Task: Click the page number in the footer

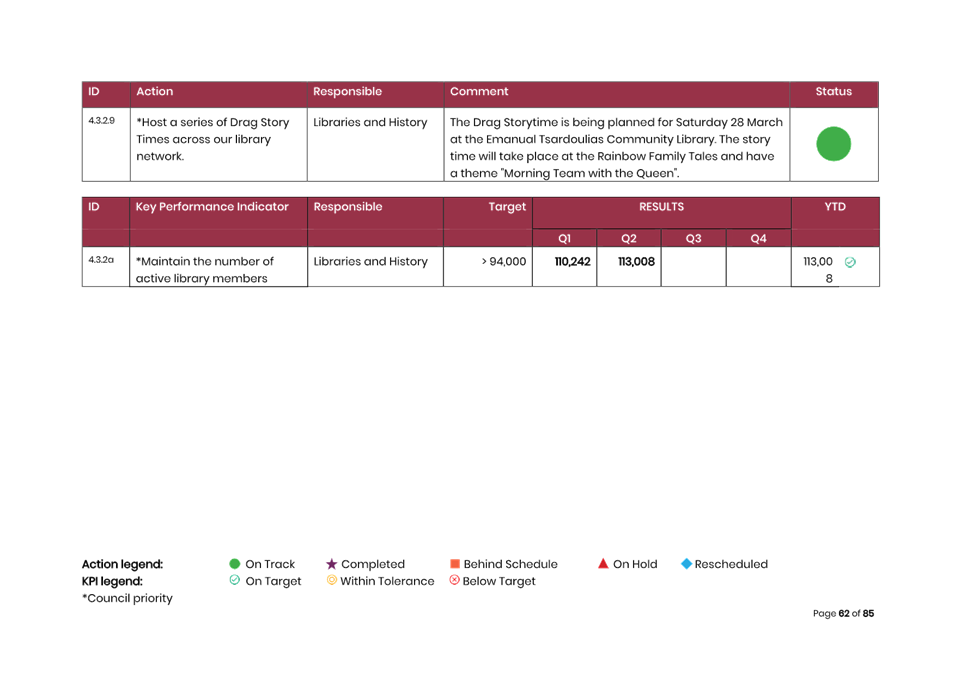Action: pyautogui.click(x=843, y=614)
